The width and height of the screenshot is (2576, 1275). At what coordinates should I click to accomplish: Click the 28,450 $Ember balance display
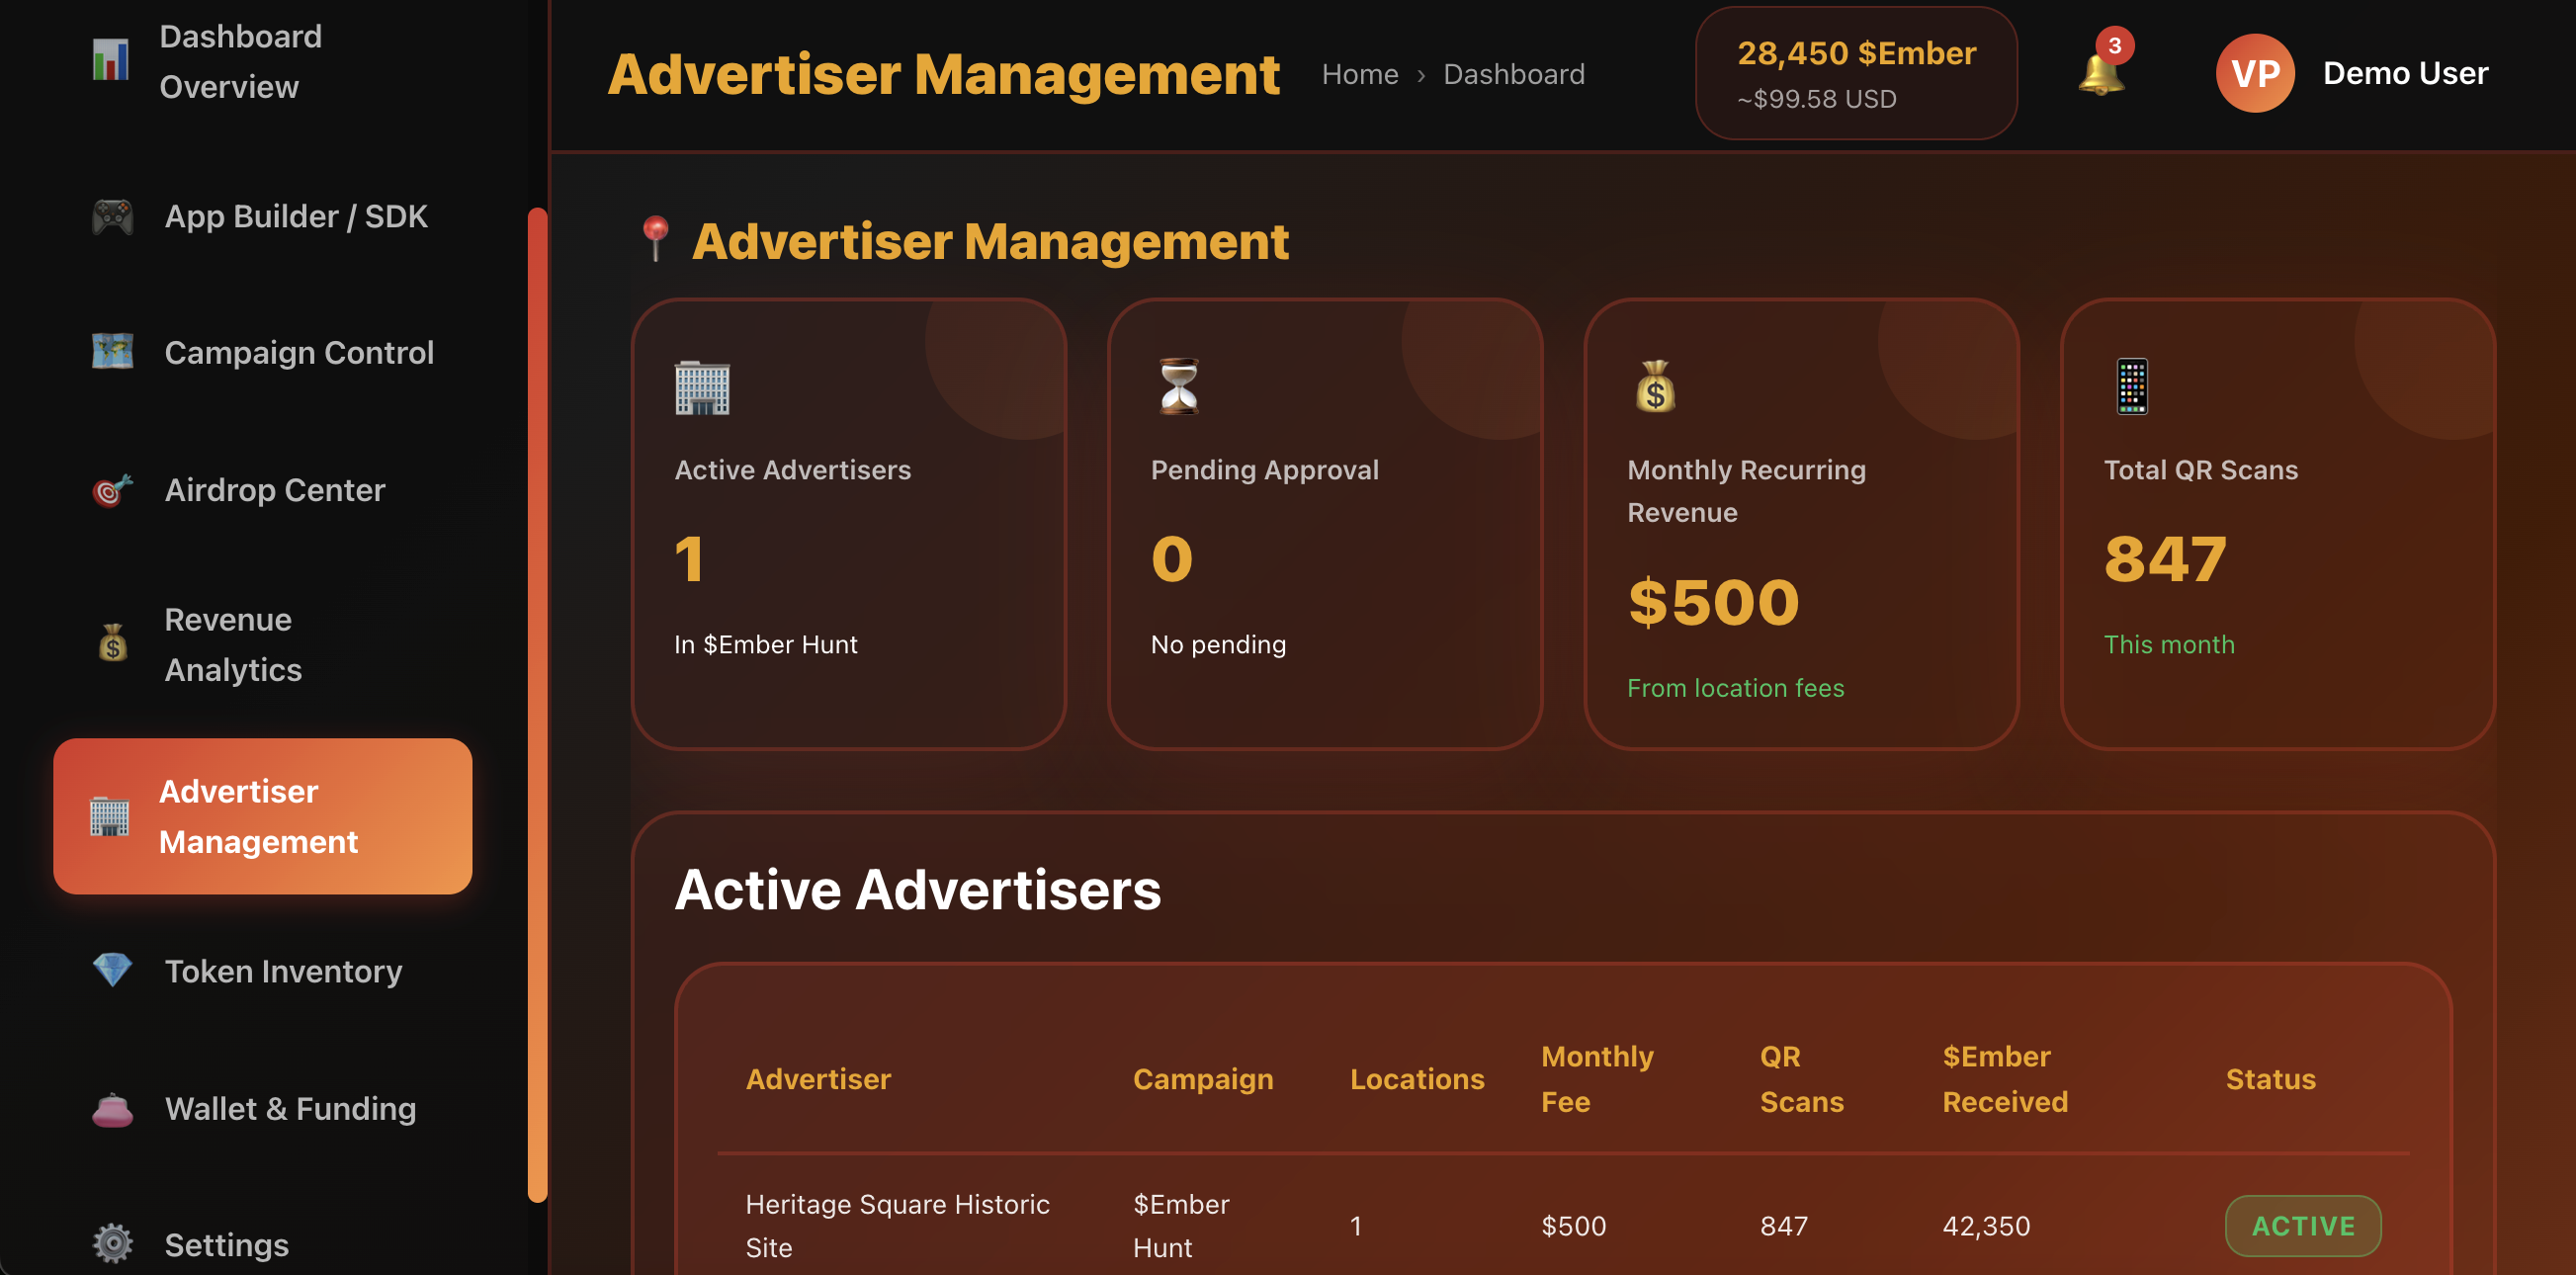coord(1856,72)
